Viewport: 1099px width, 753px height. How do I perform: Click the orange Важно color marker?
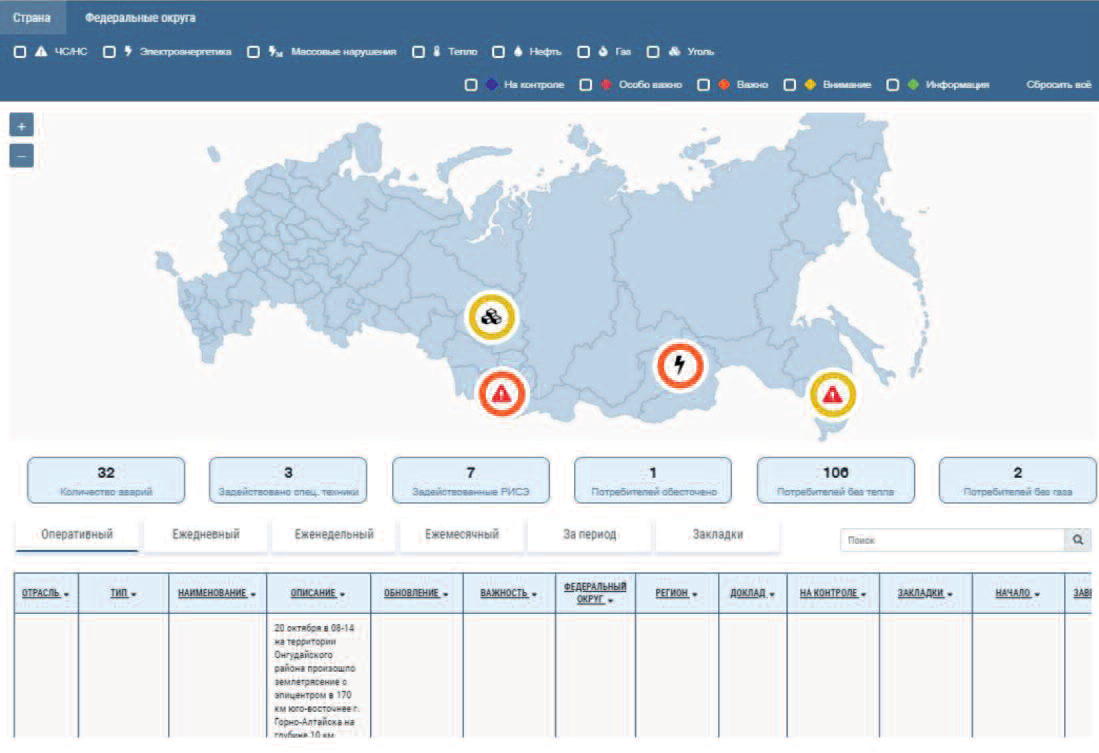click(x=725, y=84)
